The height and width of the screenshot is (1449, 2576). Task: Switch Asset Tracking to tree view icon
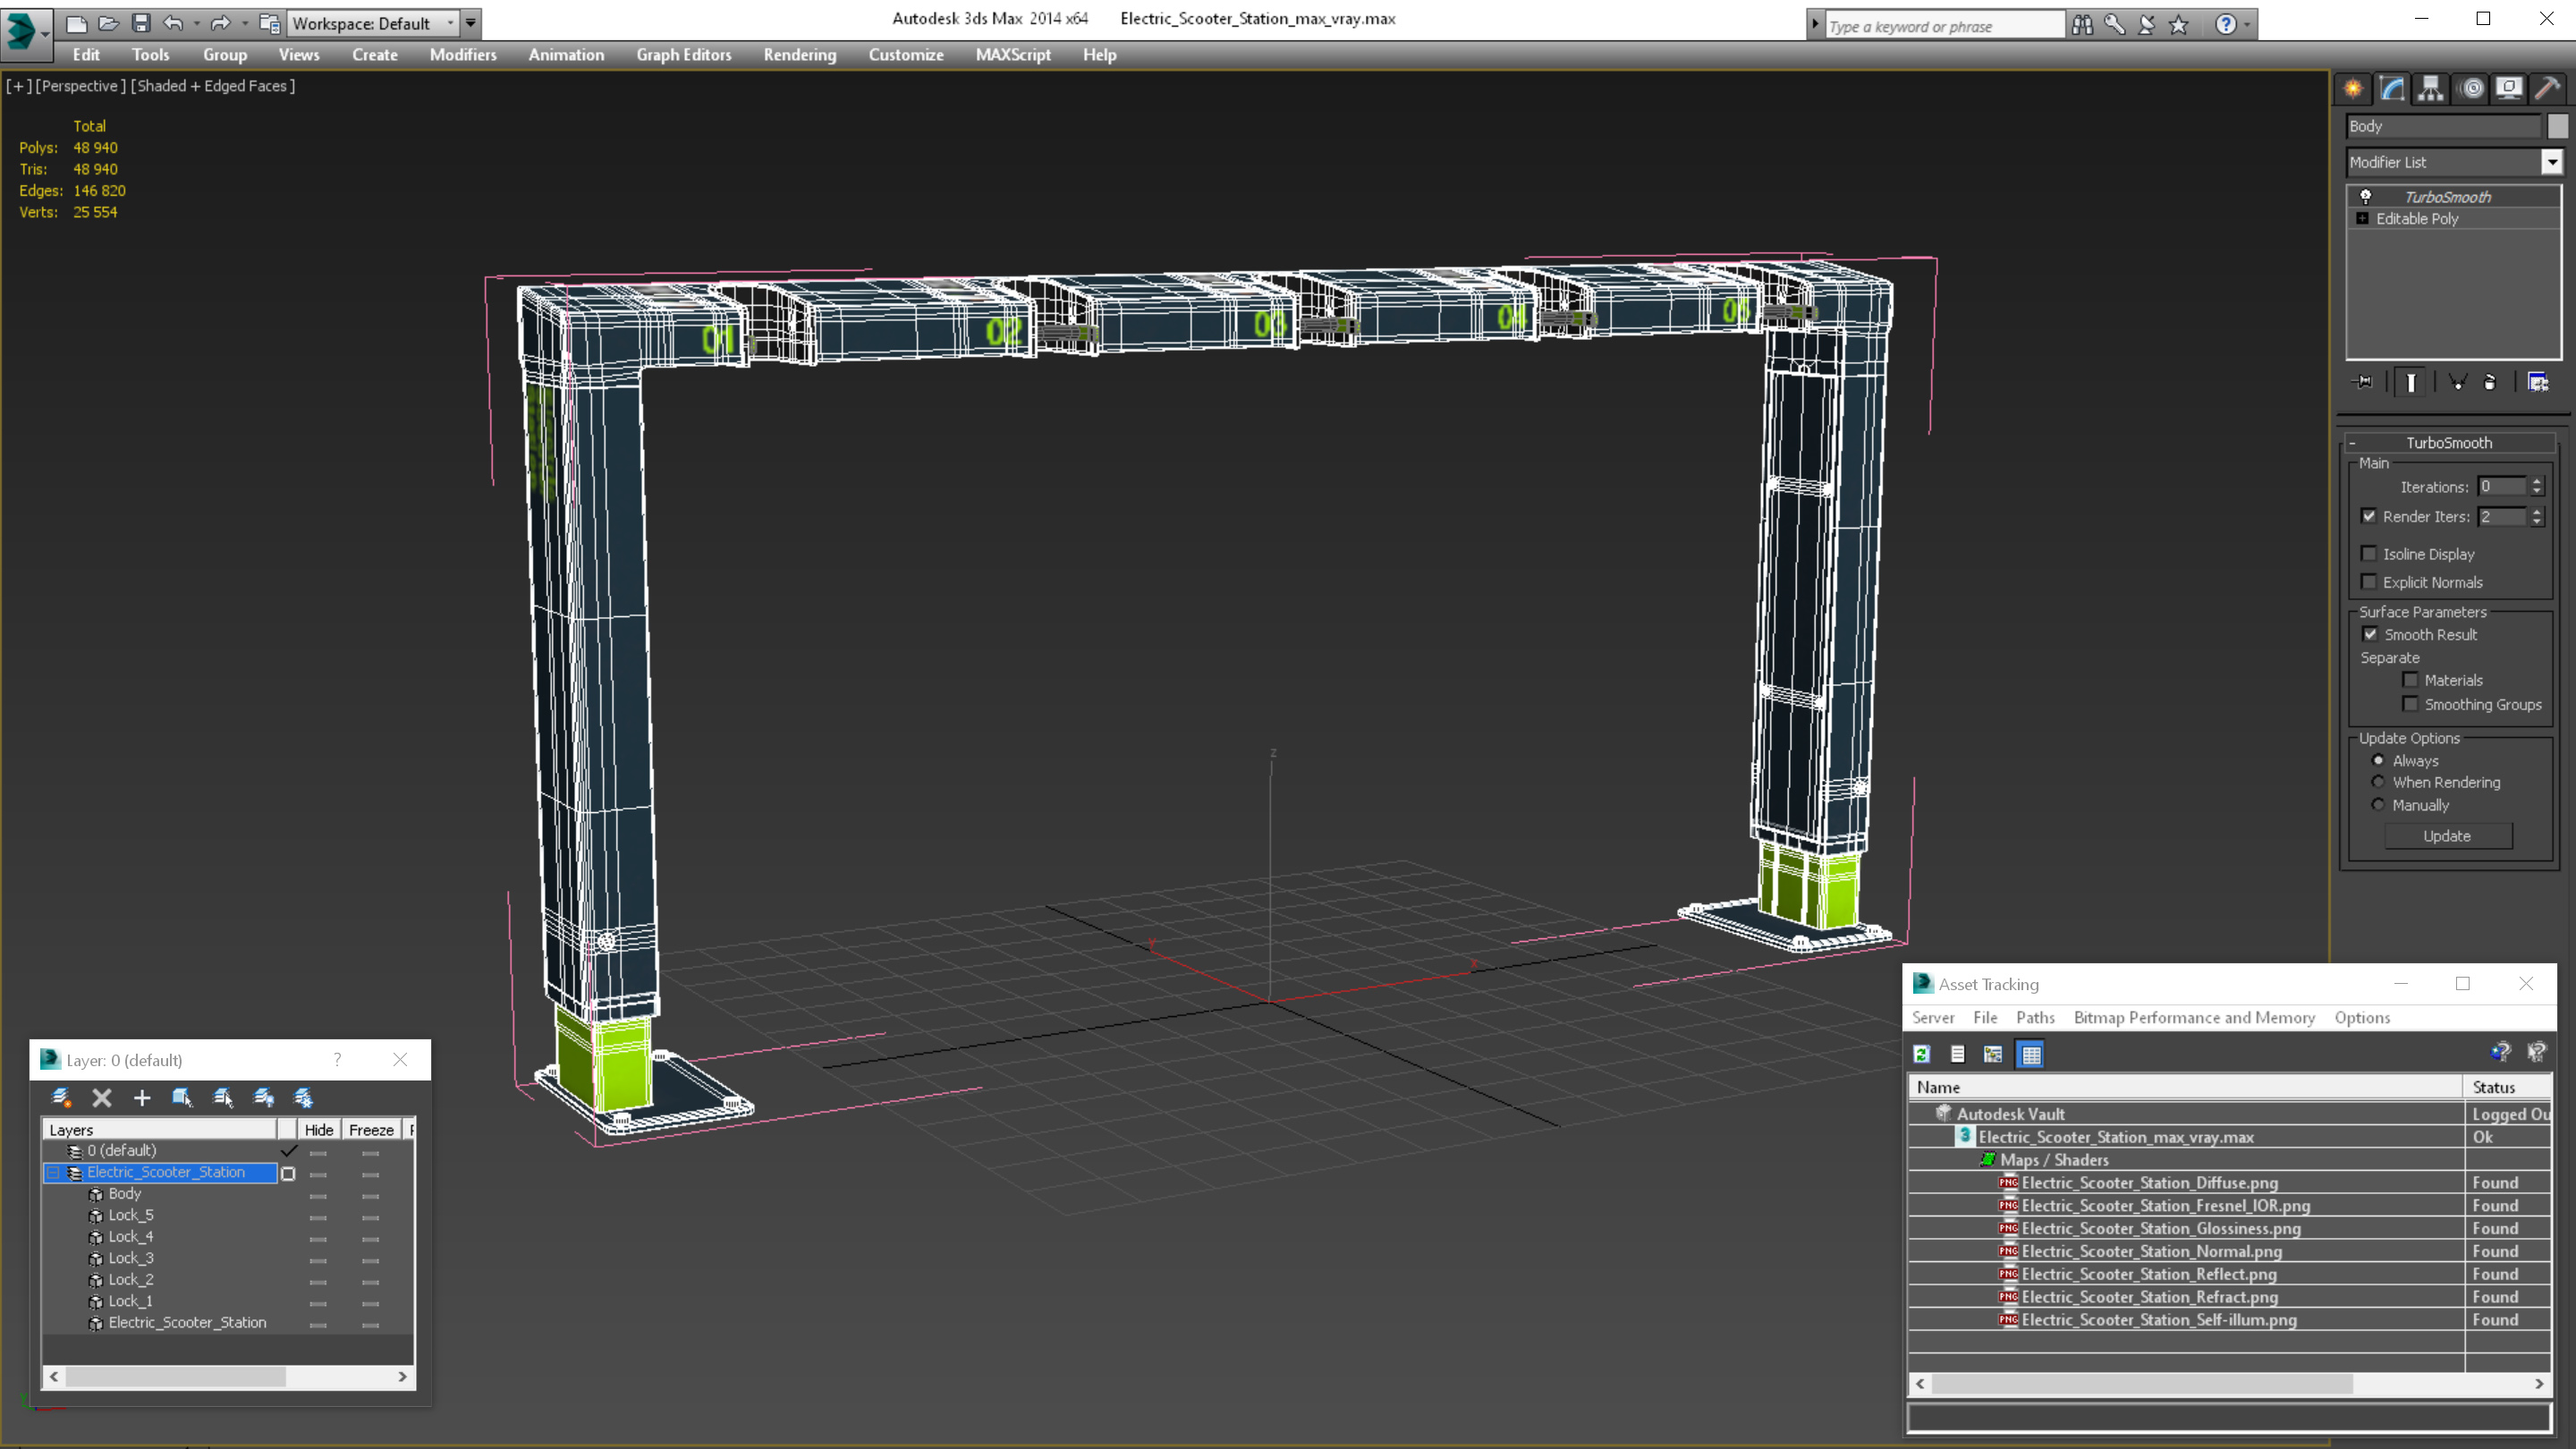pyautogui.click(x=1993, y=1053)
